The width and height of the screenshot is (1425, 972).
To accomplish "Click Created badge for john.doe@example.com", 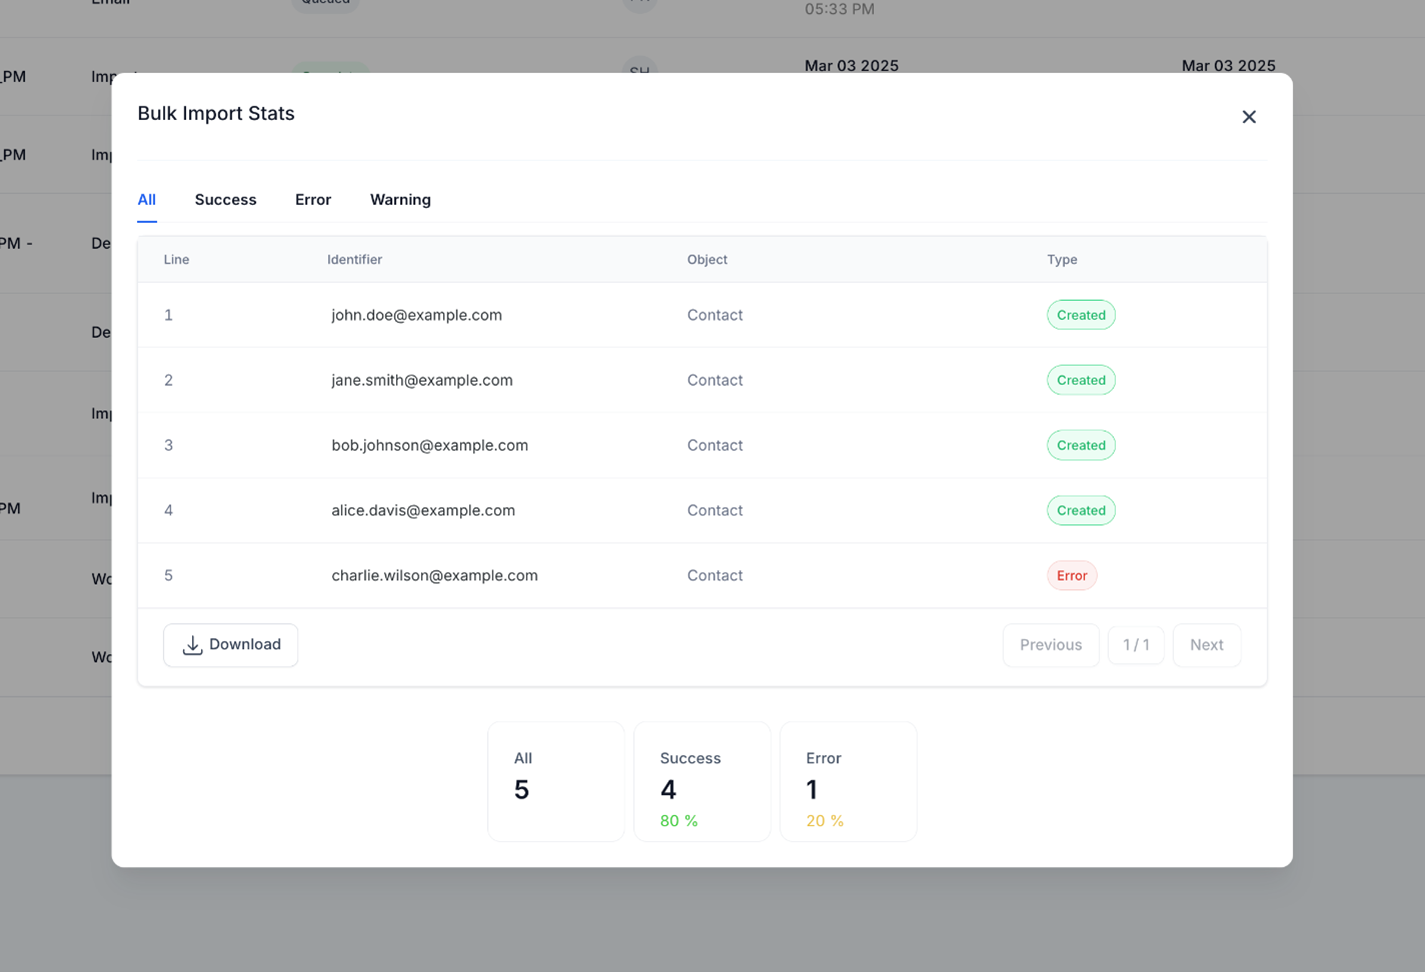I will pos(1081,315).
